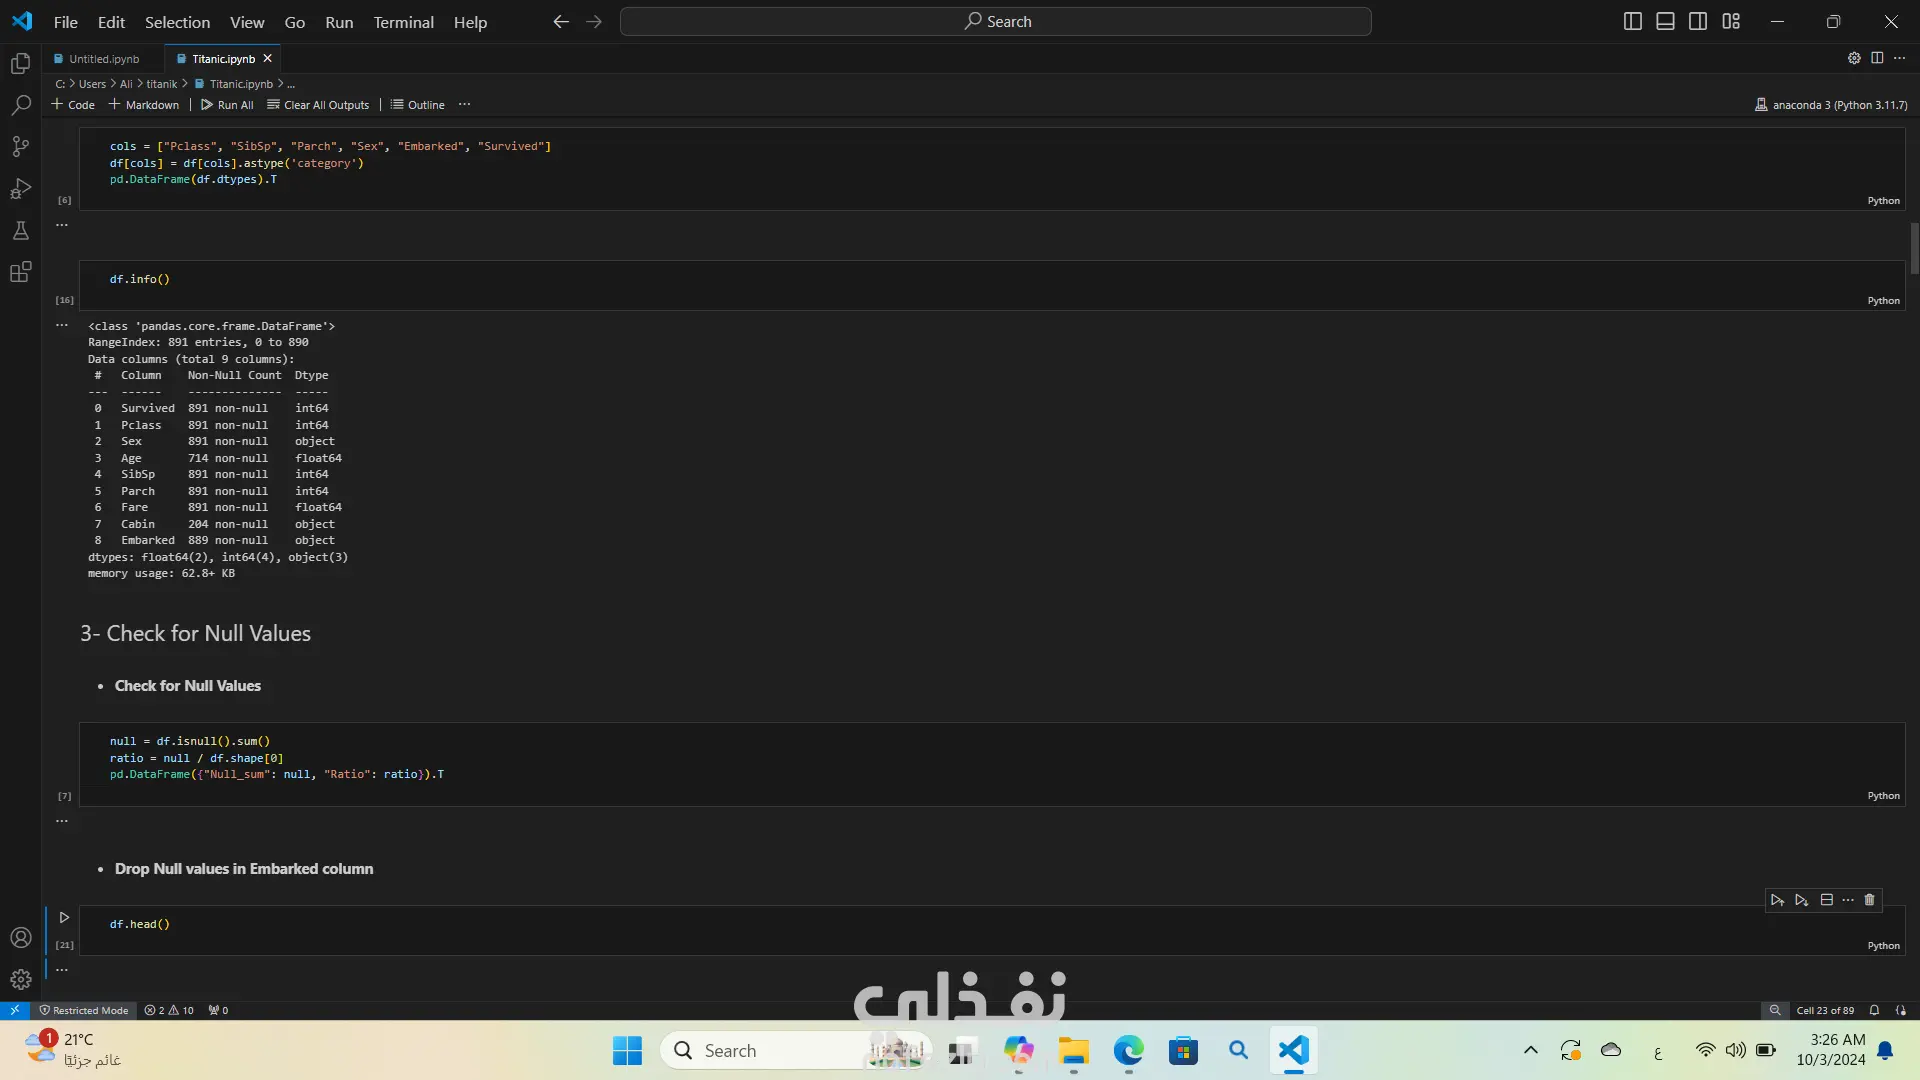Image resolution: width=1920 pixels, height=1080 pixels.
Task: Click Clear All Outputs button
Action: coord(318,104)
